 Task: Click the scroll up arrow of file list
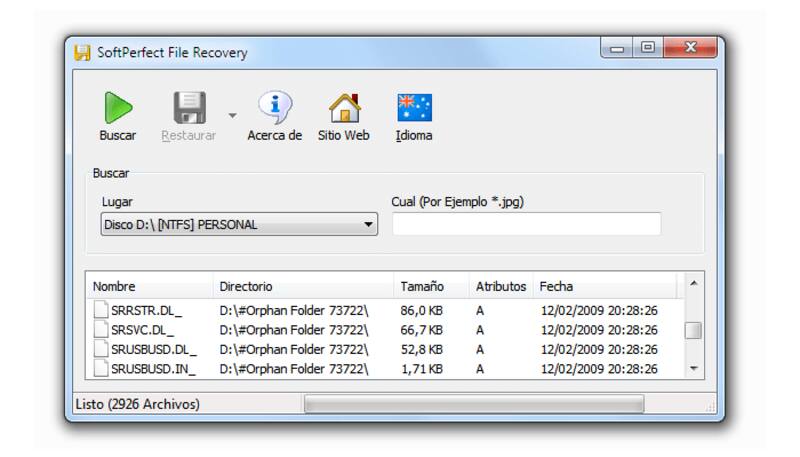point(693,285)
